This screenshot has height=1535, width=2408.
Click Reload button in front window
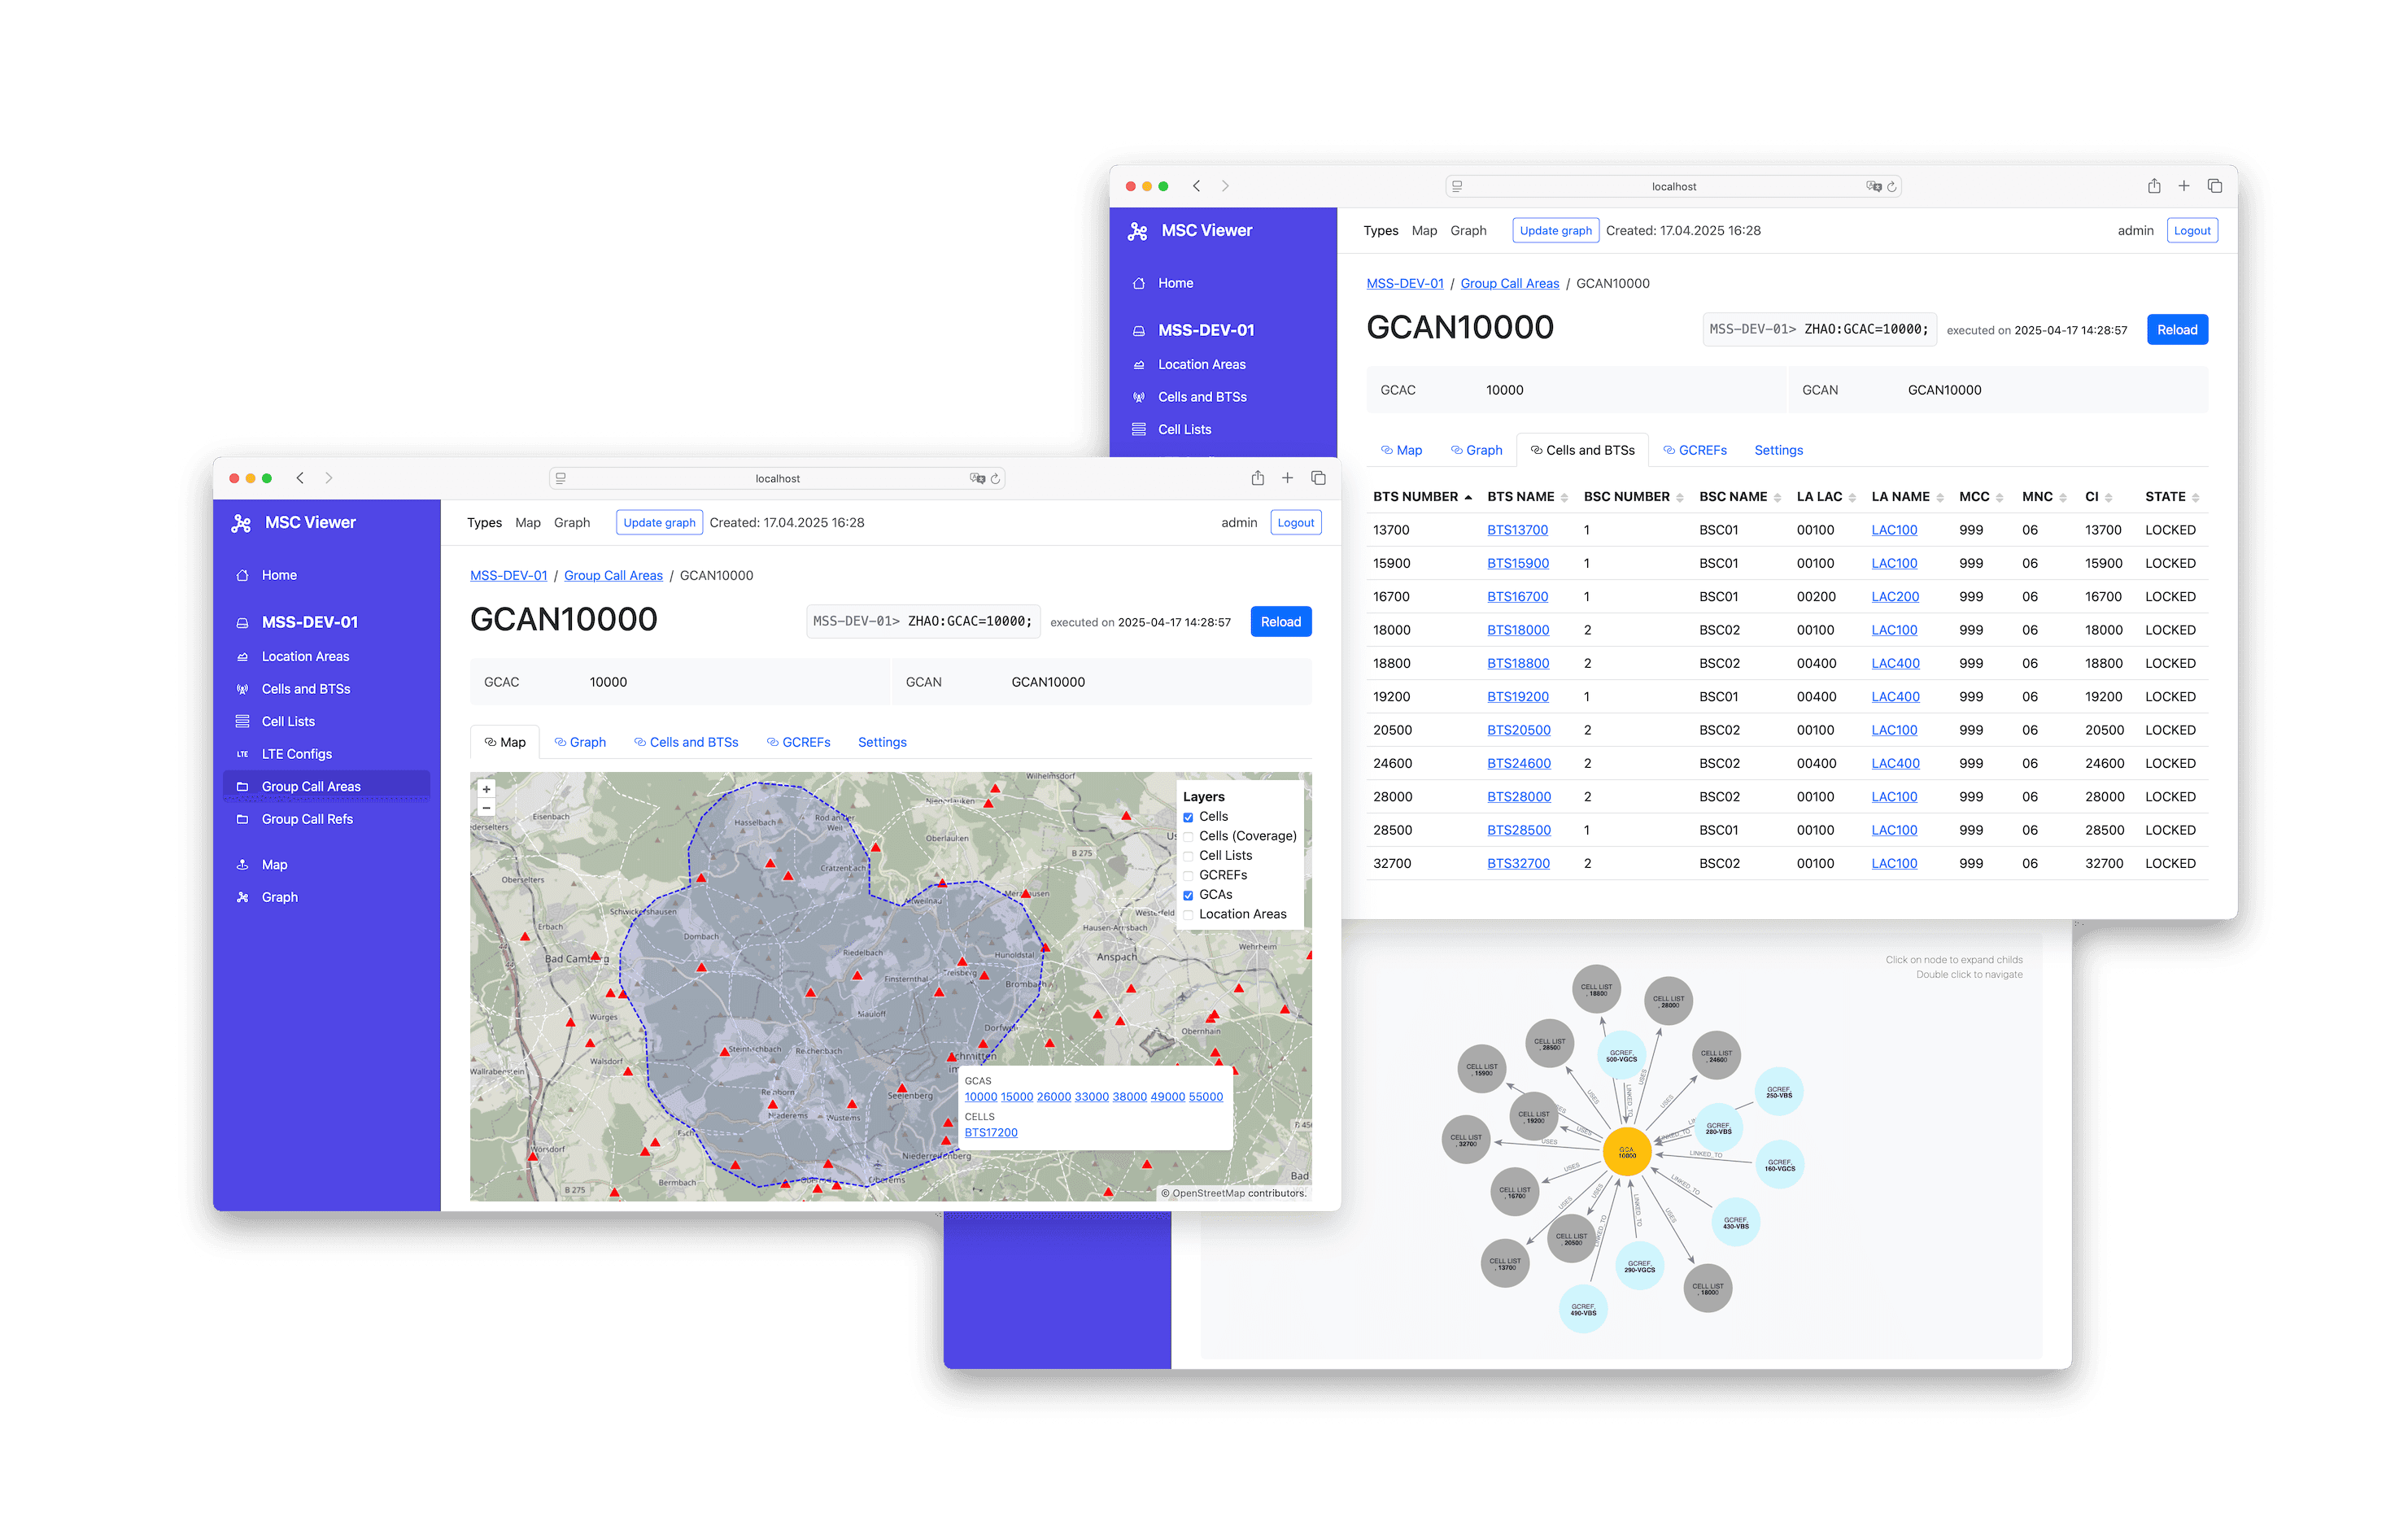[x=1281, y=622]
